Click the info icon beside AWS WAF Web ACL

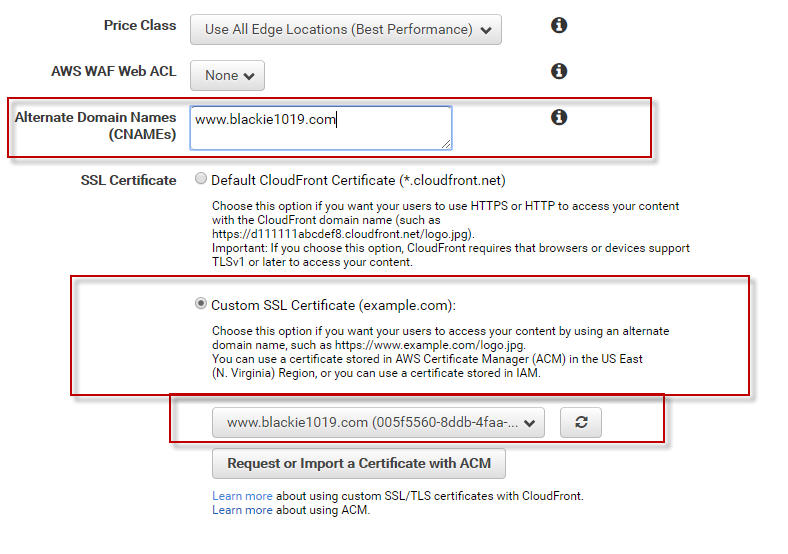pos(559,71)
